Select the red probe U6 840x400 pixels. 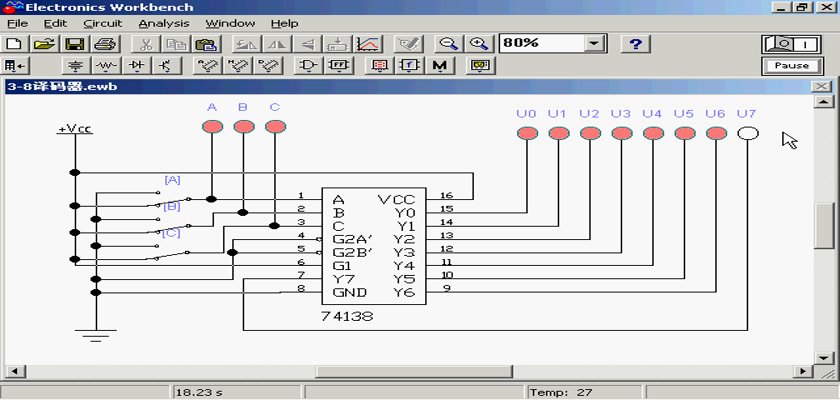click(x=716, y=133)
